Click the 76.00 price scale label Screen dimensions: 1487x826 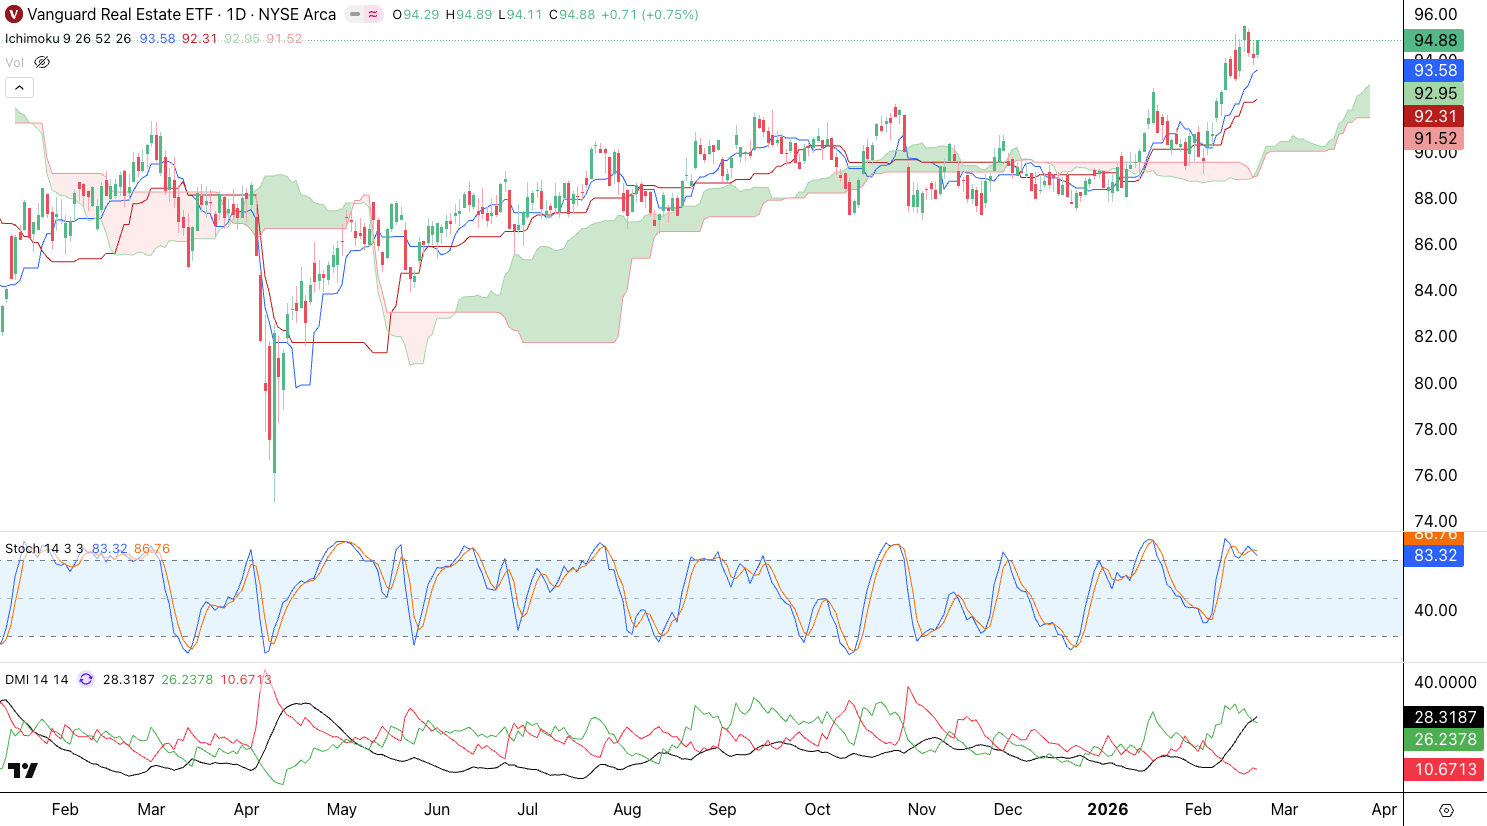(1435, 475)
